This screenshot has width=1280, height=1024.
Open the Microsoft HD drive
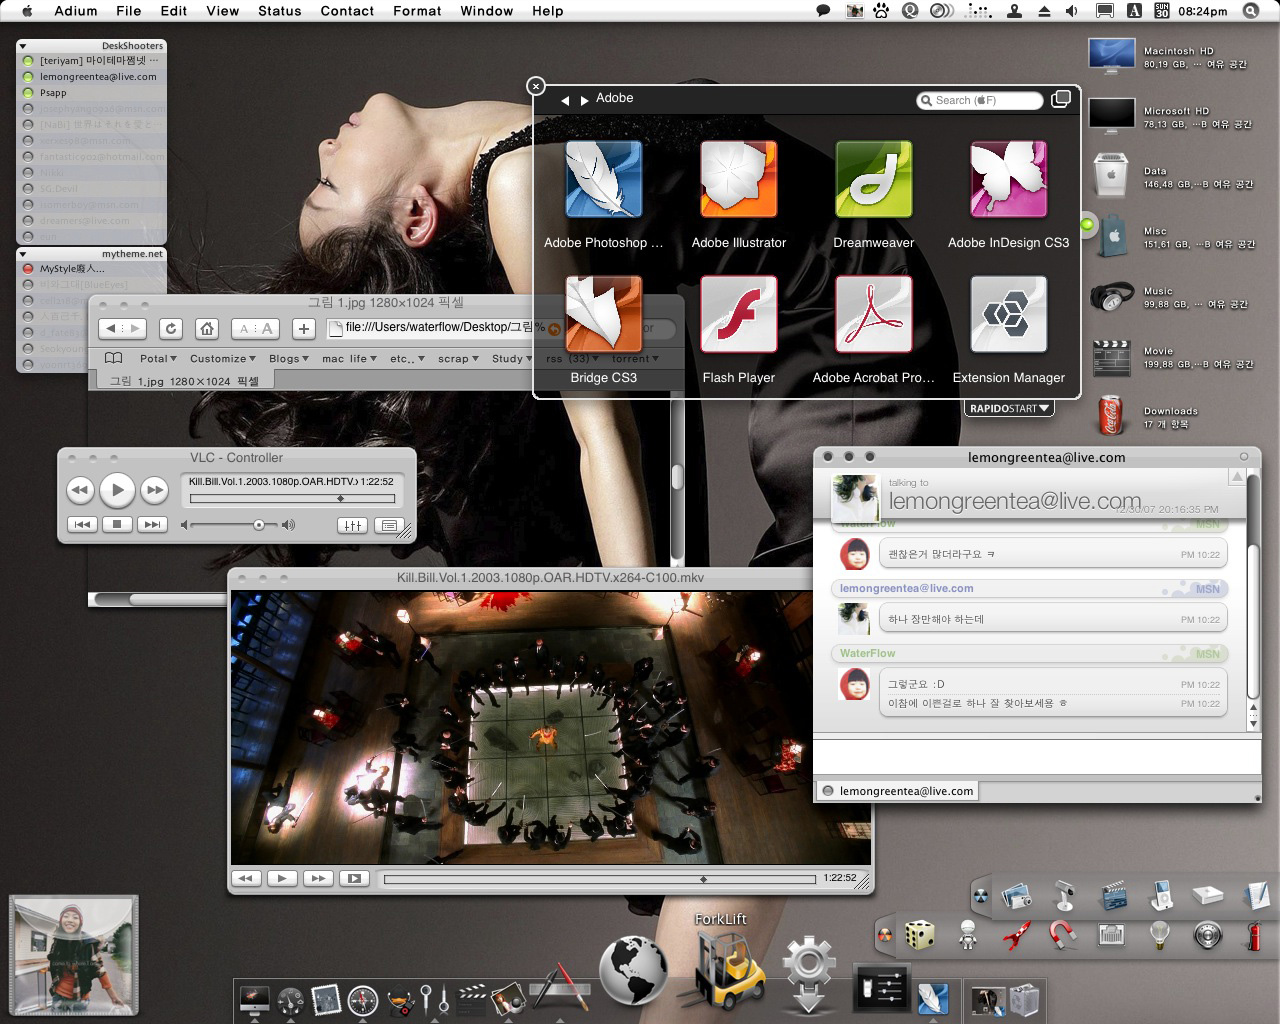[x=1111, y=116]
